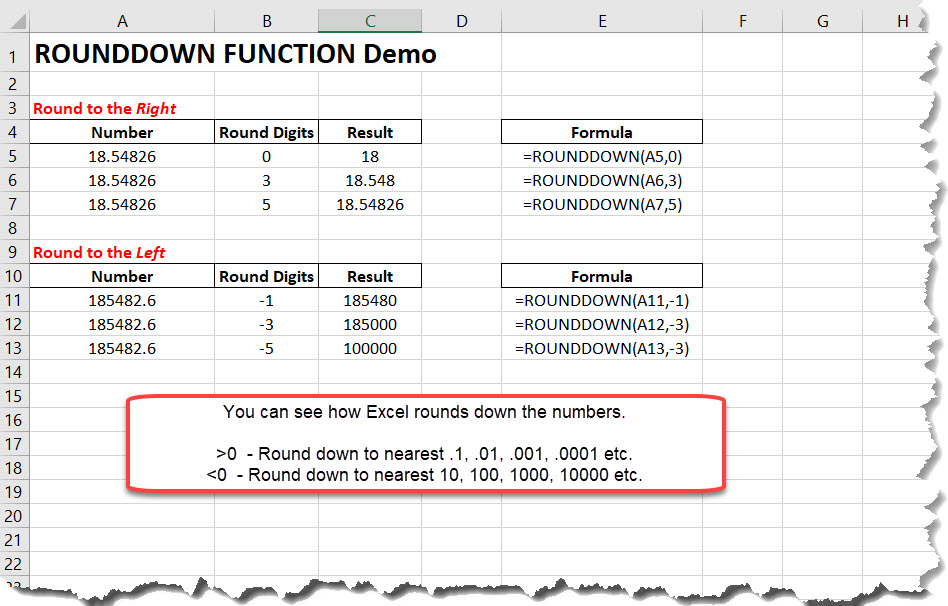Select cell B6 with round digits 3
948x606 pixels.
[267, 180]
